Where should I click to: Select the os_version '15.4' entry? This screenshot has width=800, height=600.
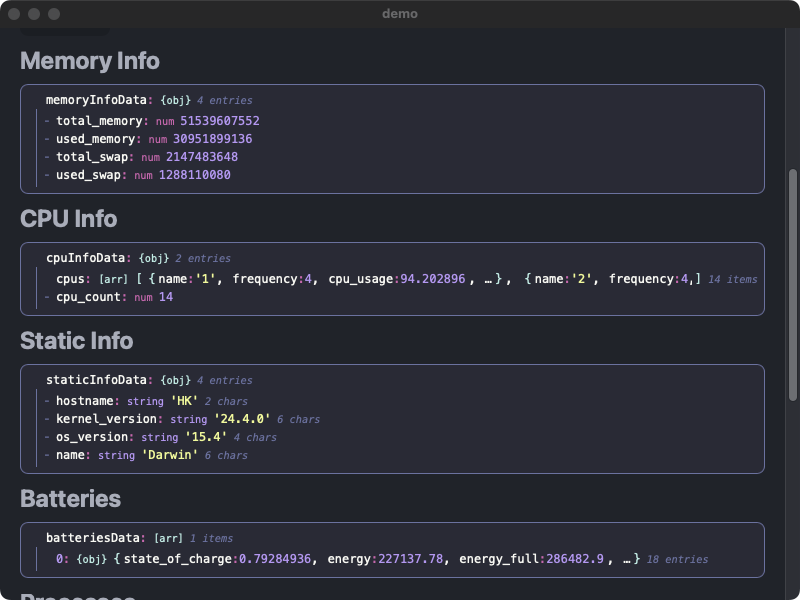(x=110, y=436)
